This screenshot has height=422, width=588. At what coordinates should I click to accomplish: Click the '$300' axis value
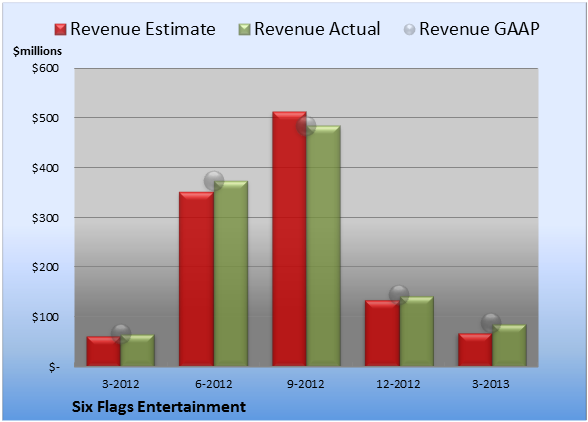click(45, 218)
